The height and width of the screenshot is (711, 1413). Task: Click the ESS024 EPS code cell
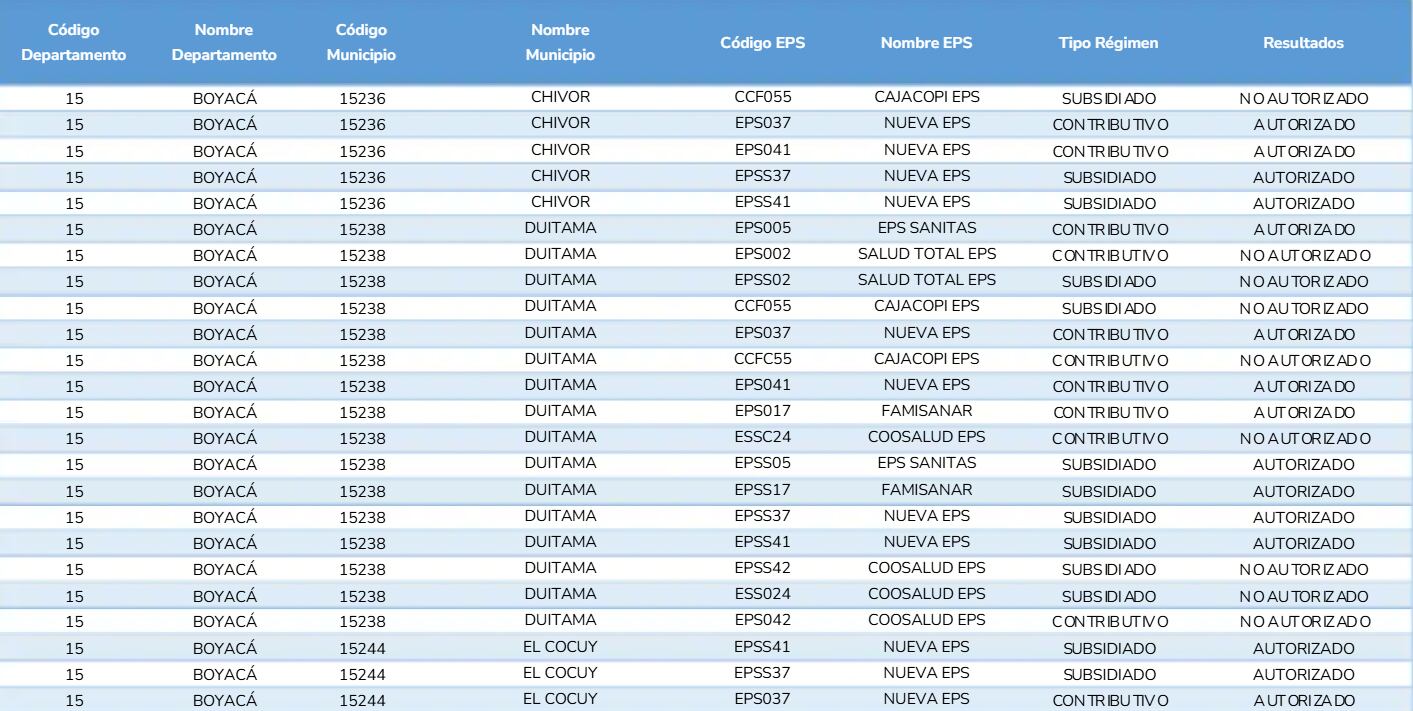point(763,594)
